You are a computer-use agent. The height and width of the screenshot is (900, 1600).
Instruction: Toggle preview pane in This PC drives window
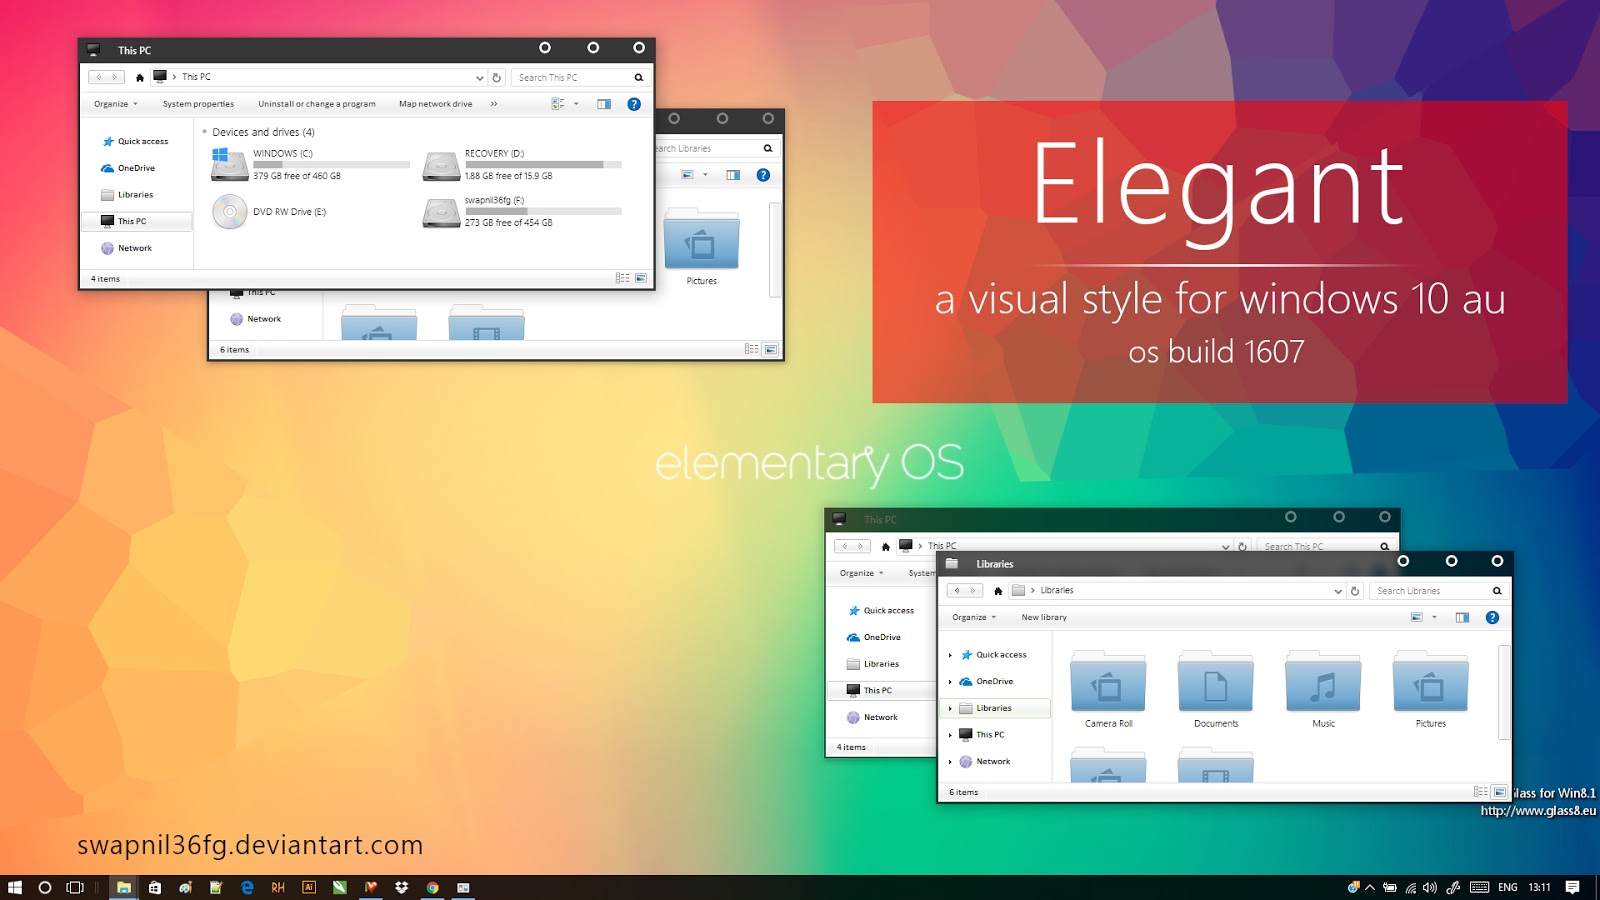(x=604, y=104)
